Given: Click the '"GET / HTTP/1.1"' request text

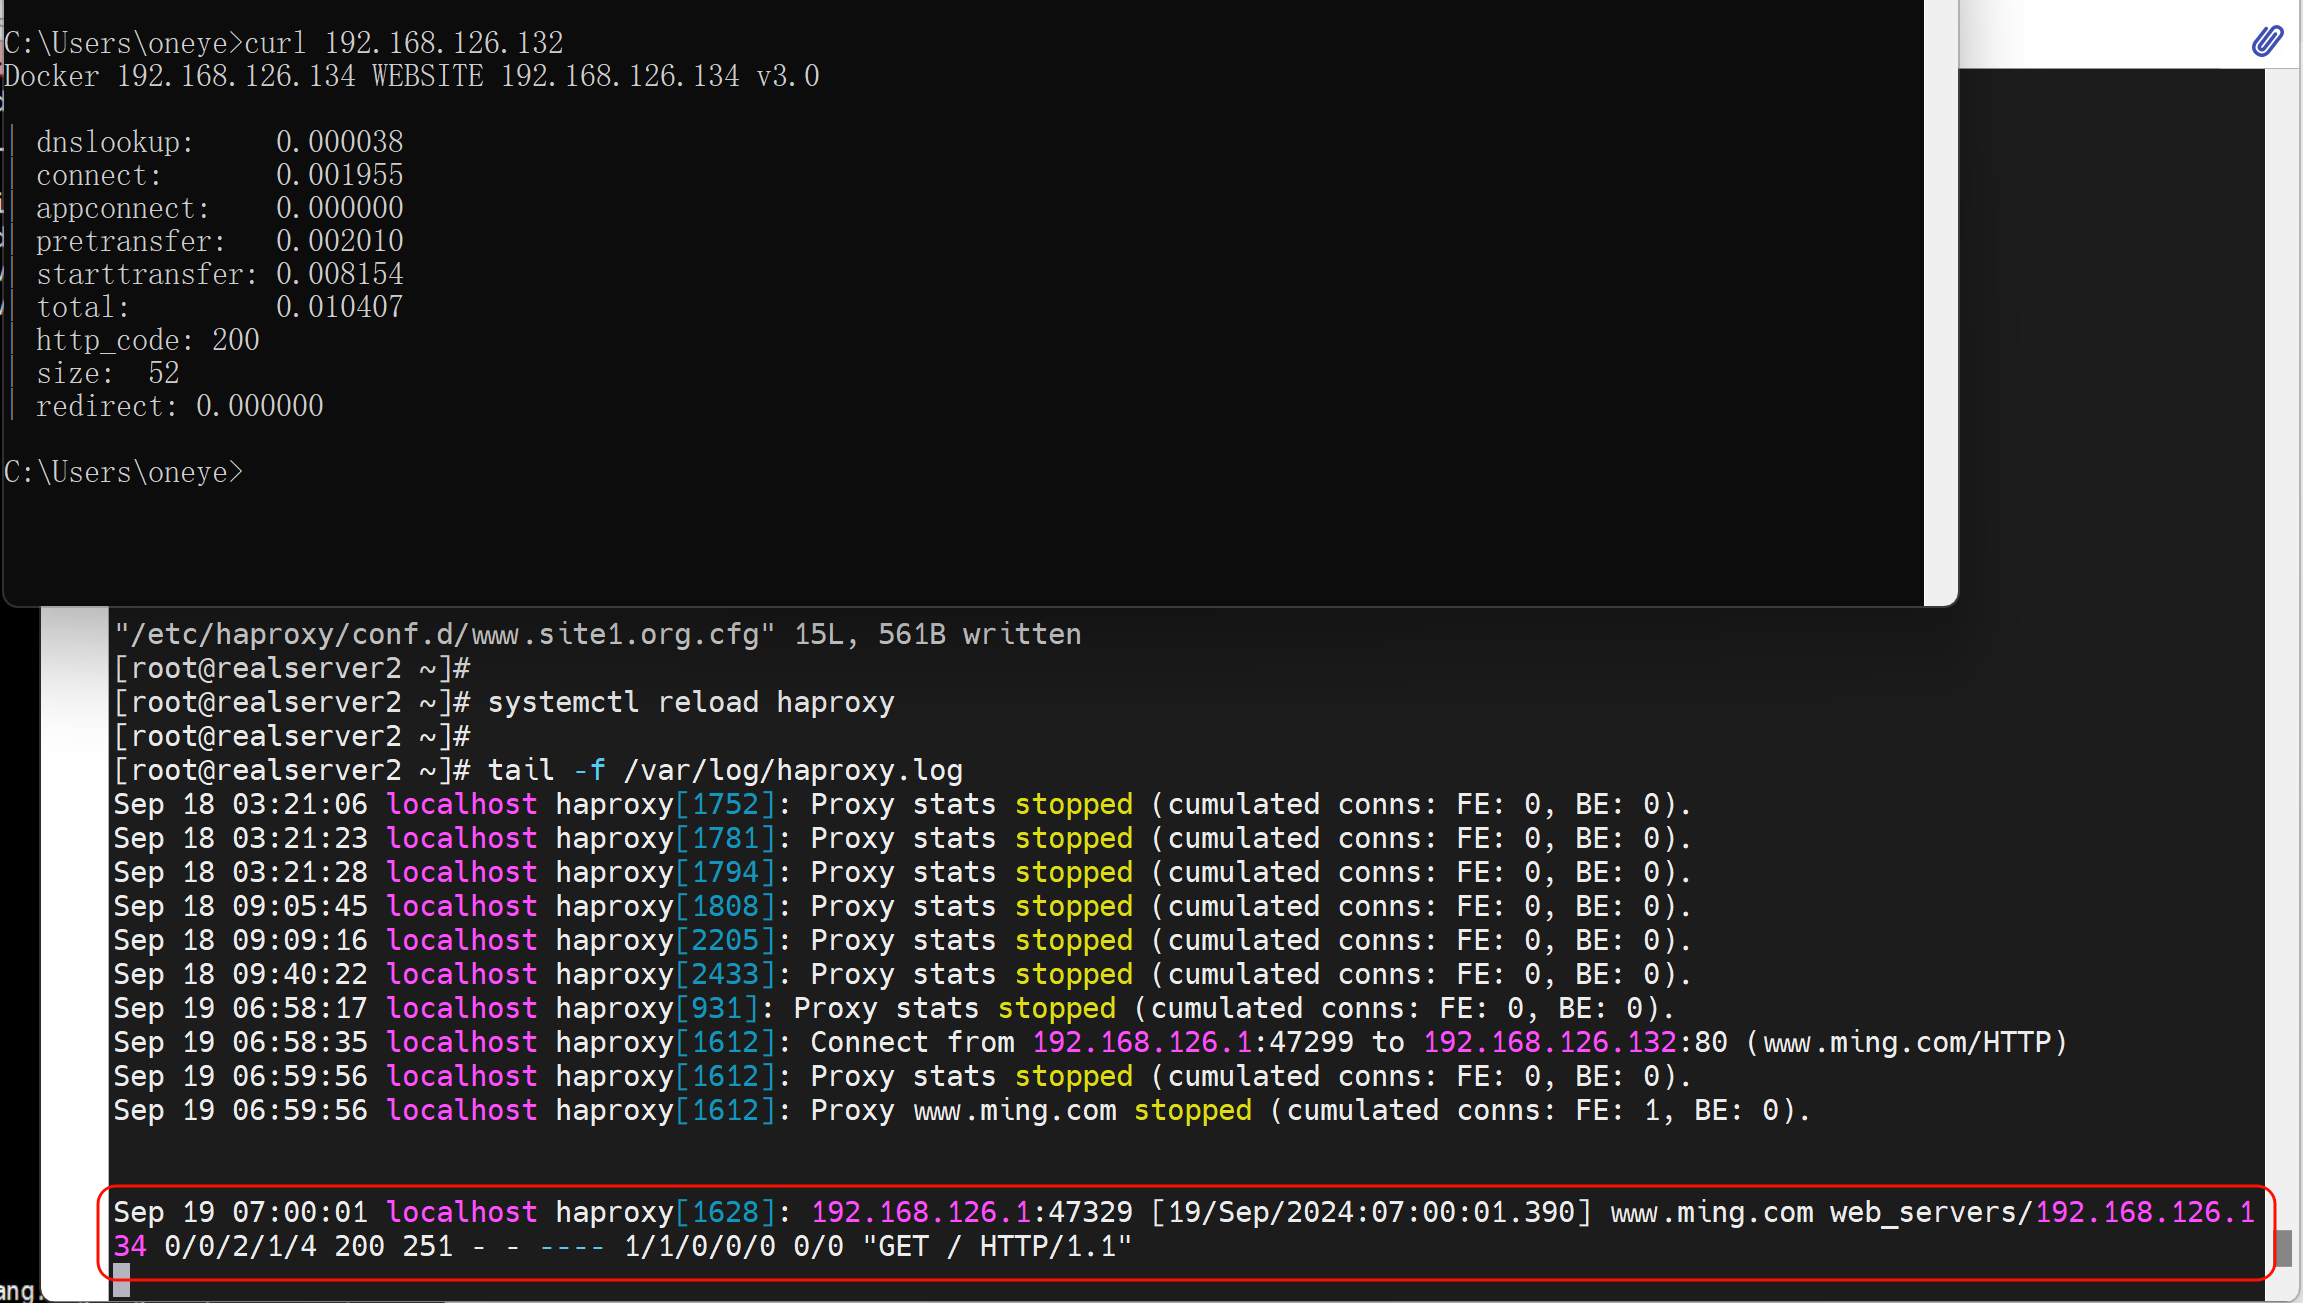Looking at the screenshot, I should tap(996, 1246).
